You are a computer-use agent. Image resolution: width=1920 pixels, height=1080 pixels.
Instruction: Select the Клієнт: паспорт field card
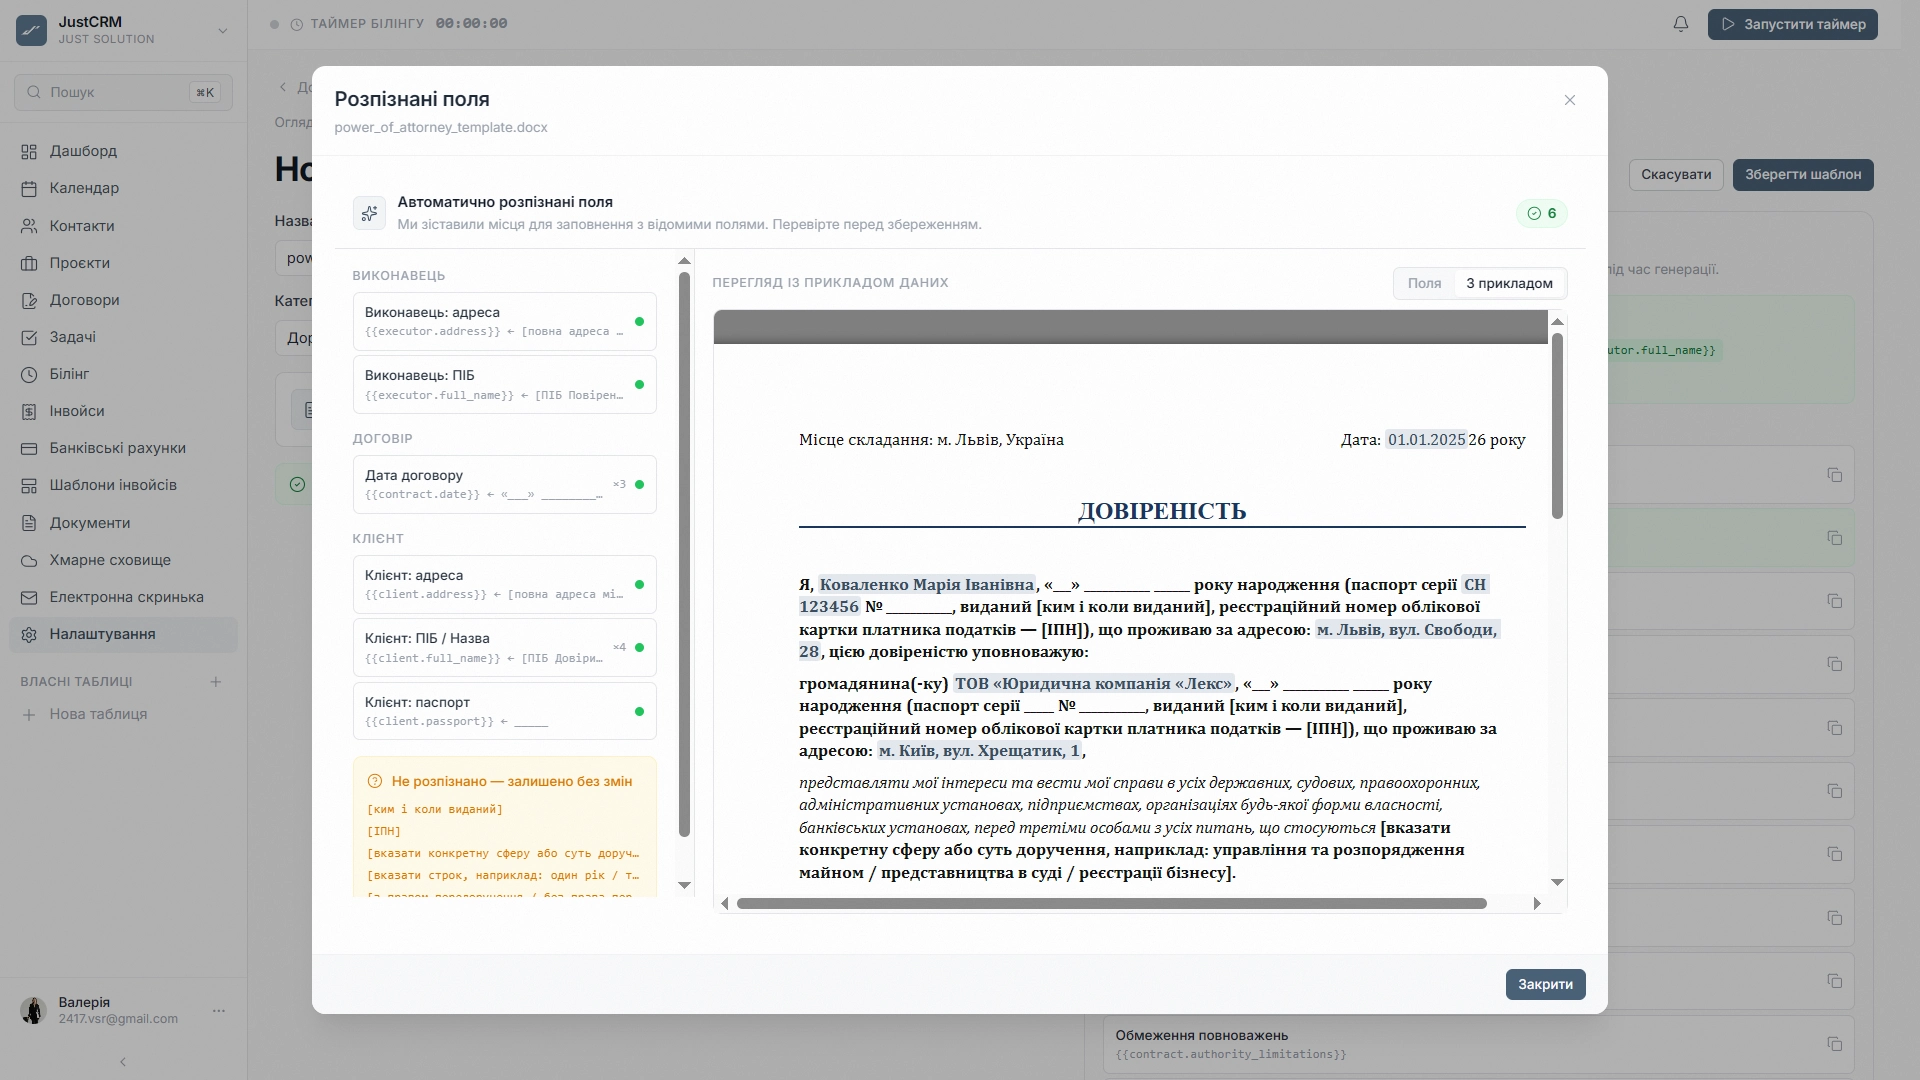[x=504, y=711]
